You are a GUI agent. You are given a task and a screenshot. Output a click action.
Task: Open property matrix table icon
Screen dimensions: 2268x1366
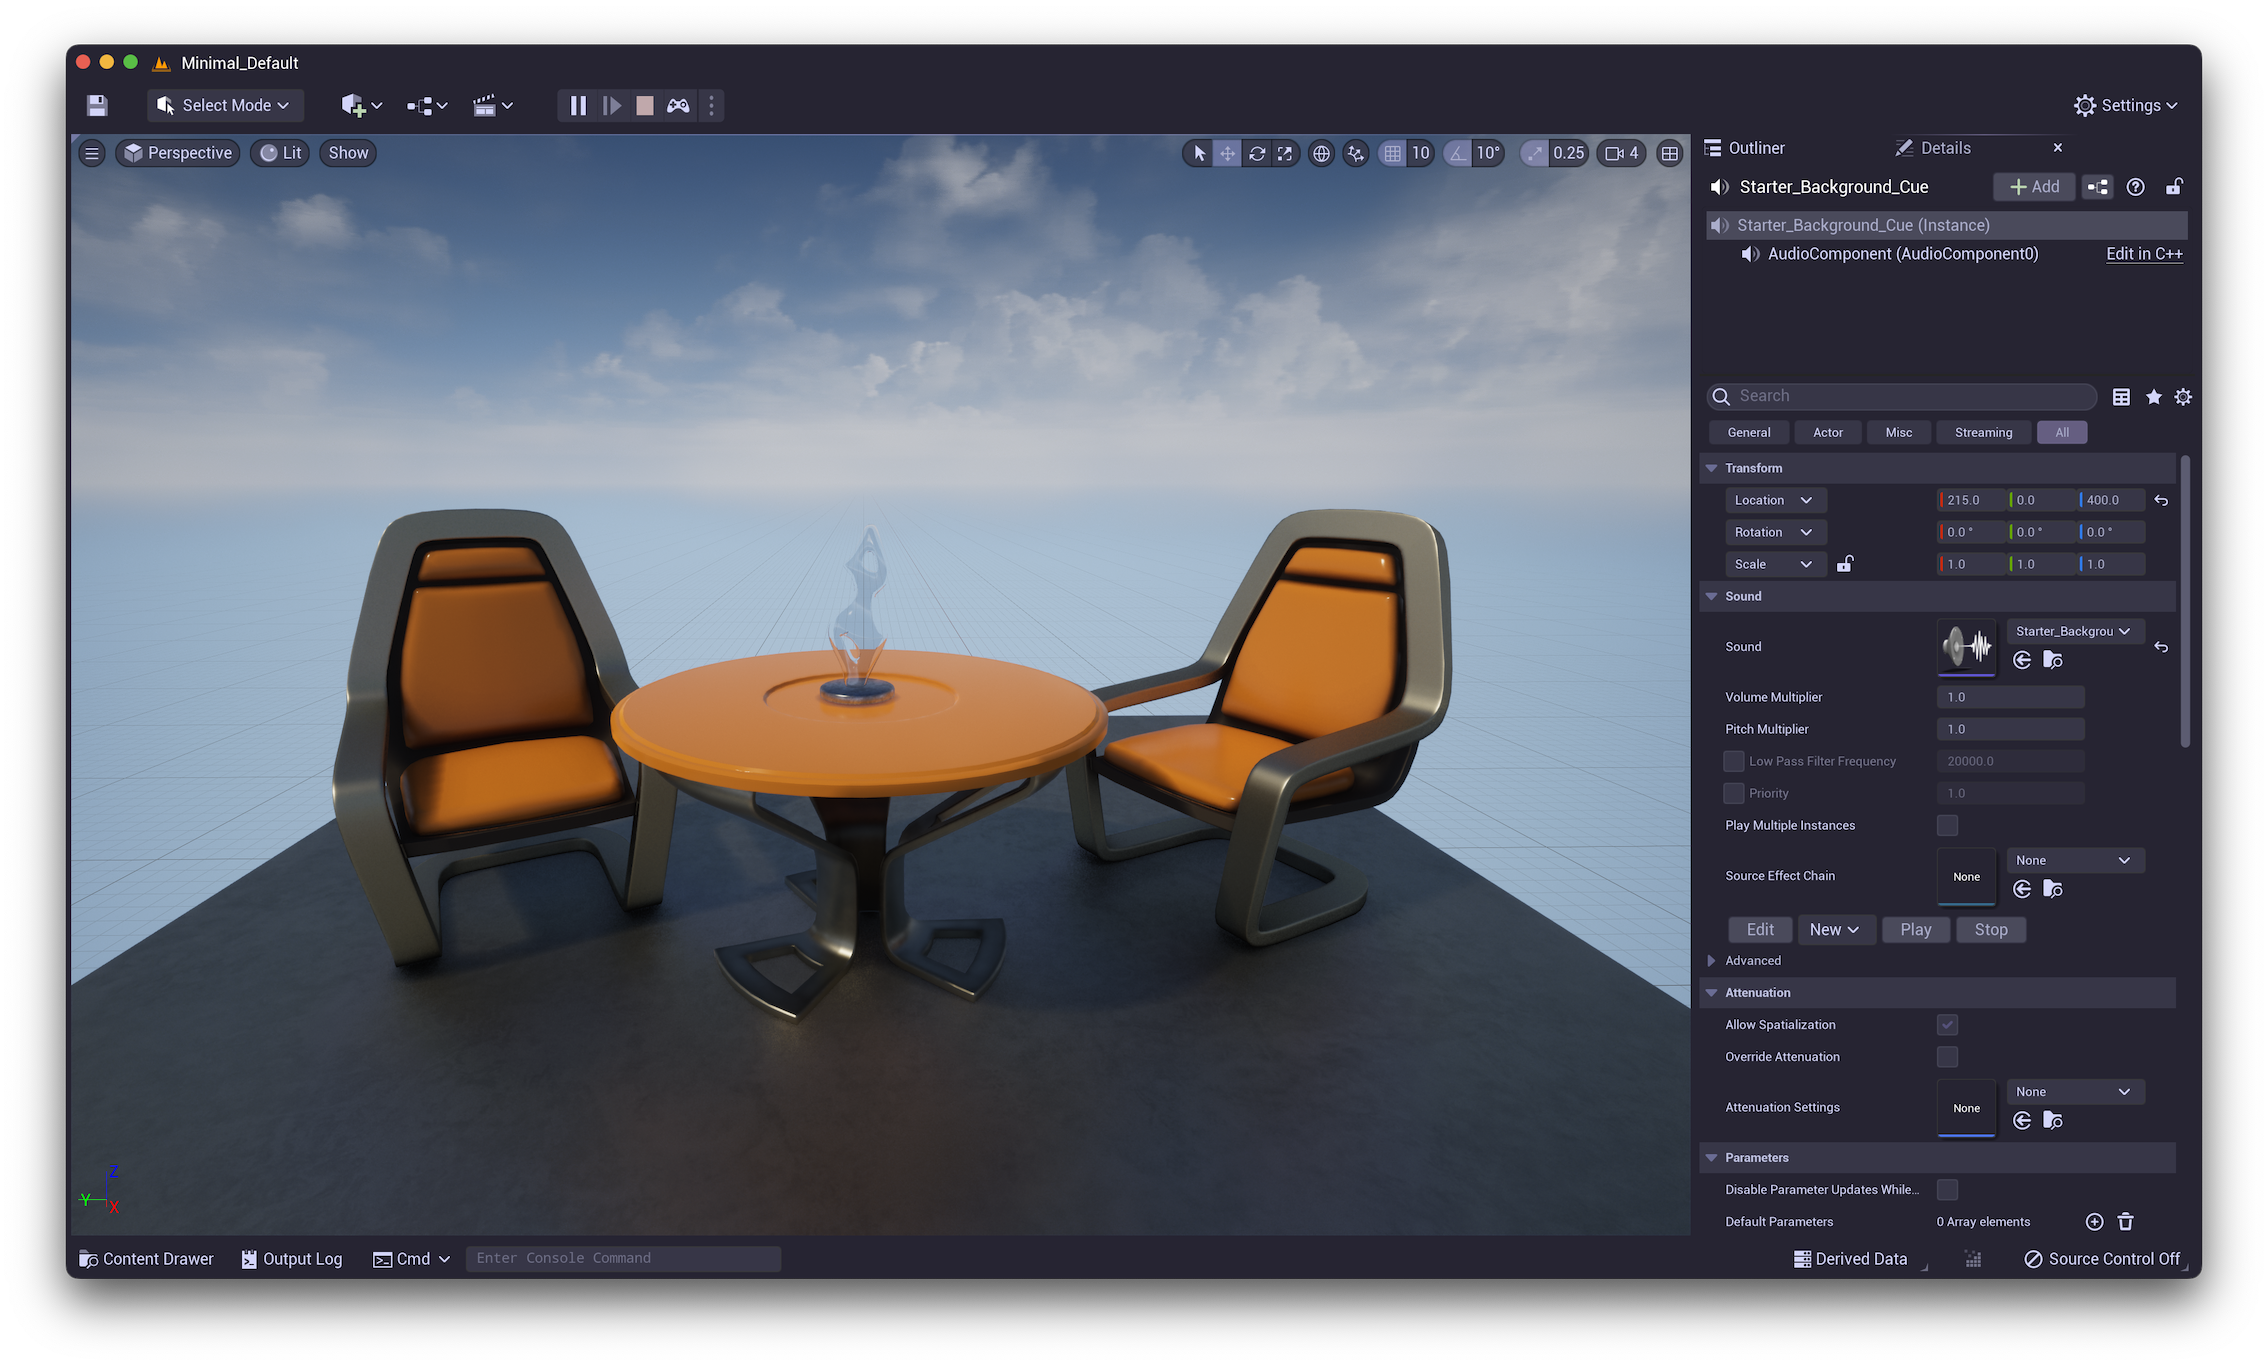click(x=2121, y=397)
